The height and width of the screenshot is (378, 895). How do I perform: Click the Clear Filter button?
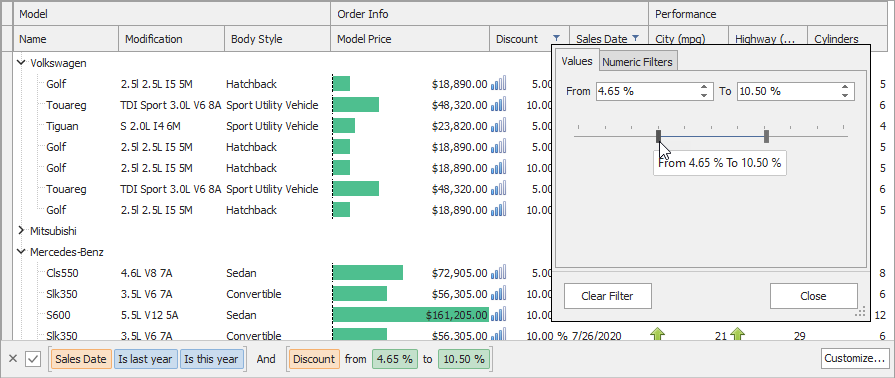(x=607, y=296)
